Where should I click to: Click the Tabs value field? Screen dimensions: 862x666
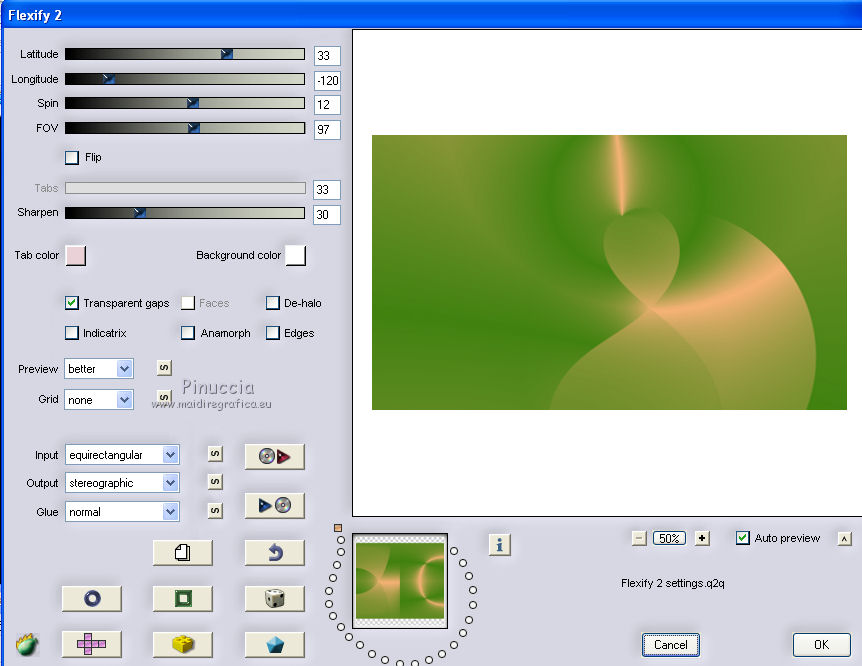[327, 190]
